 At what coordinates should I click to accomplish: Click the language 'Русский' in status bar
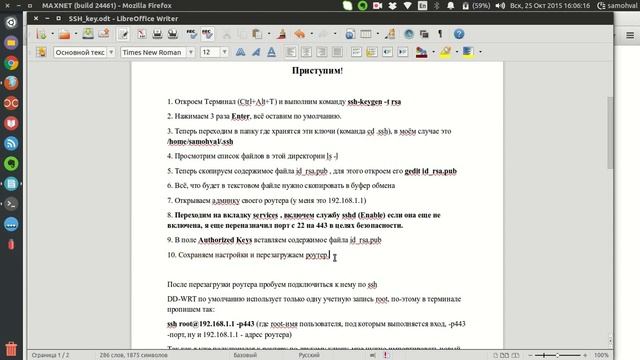click(x=309, y=355)
